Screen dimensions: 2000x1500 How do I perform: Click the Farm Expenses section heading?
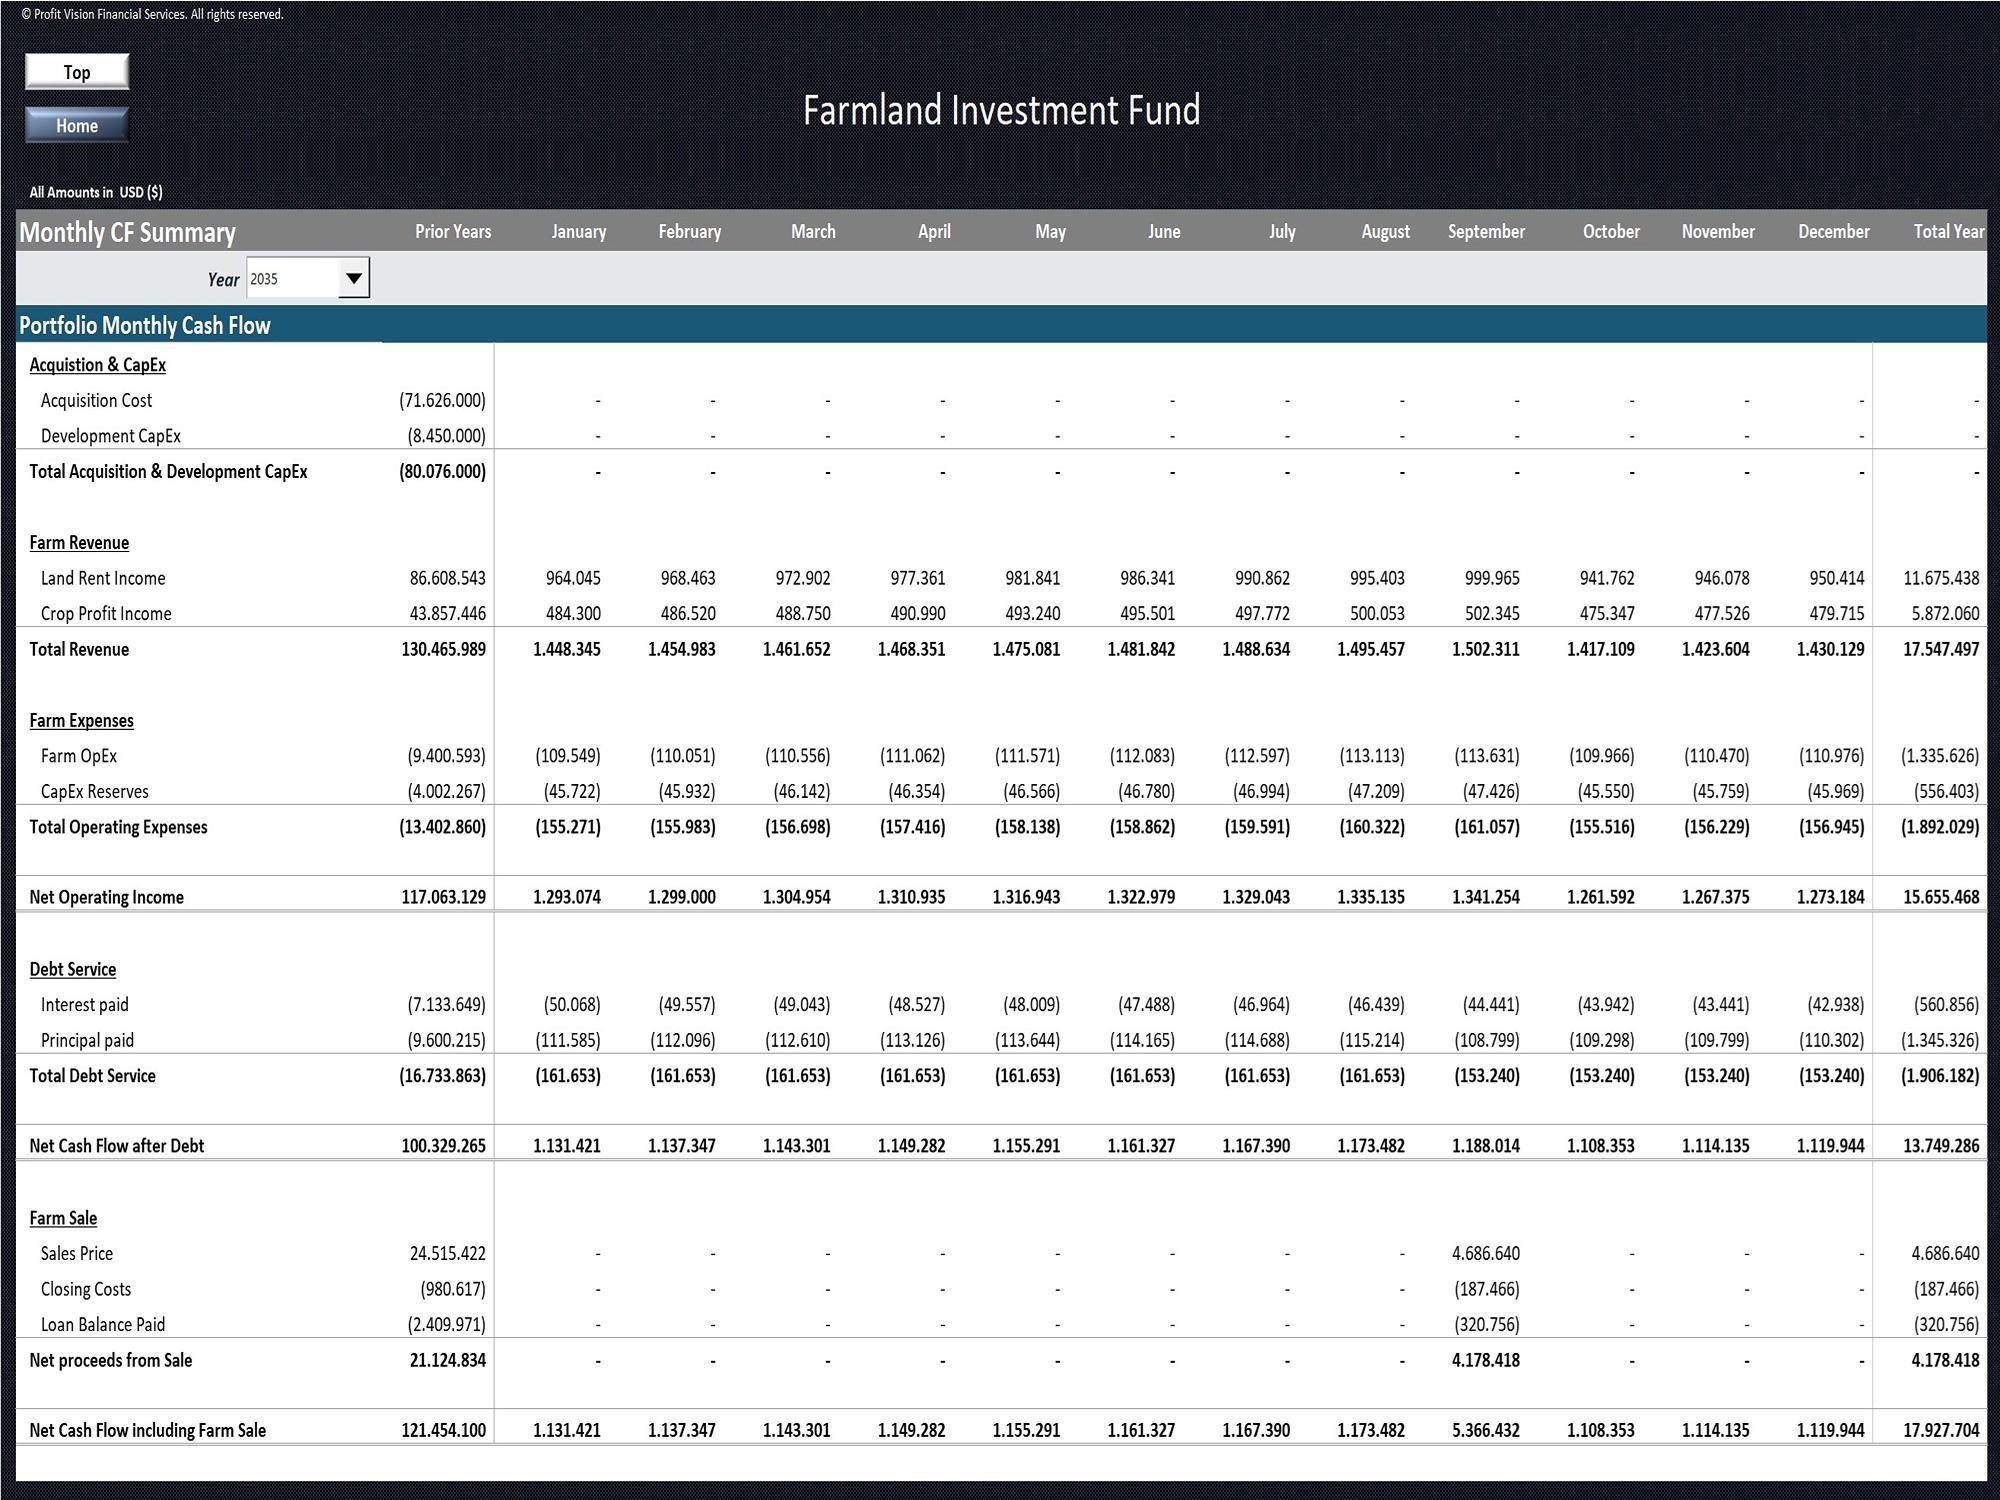tap(81, 721)
